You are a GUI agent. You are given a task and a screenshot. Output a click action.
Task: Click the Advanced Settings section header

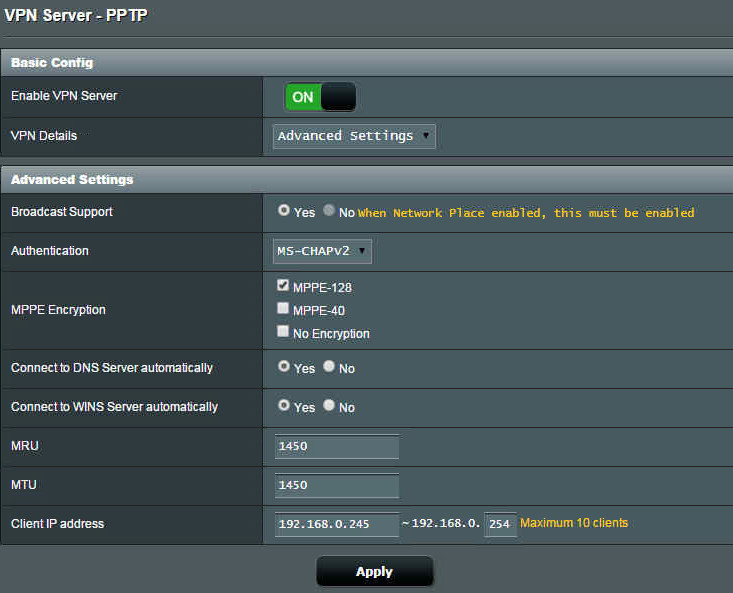click(367, 179)
